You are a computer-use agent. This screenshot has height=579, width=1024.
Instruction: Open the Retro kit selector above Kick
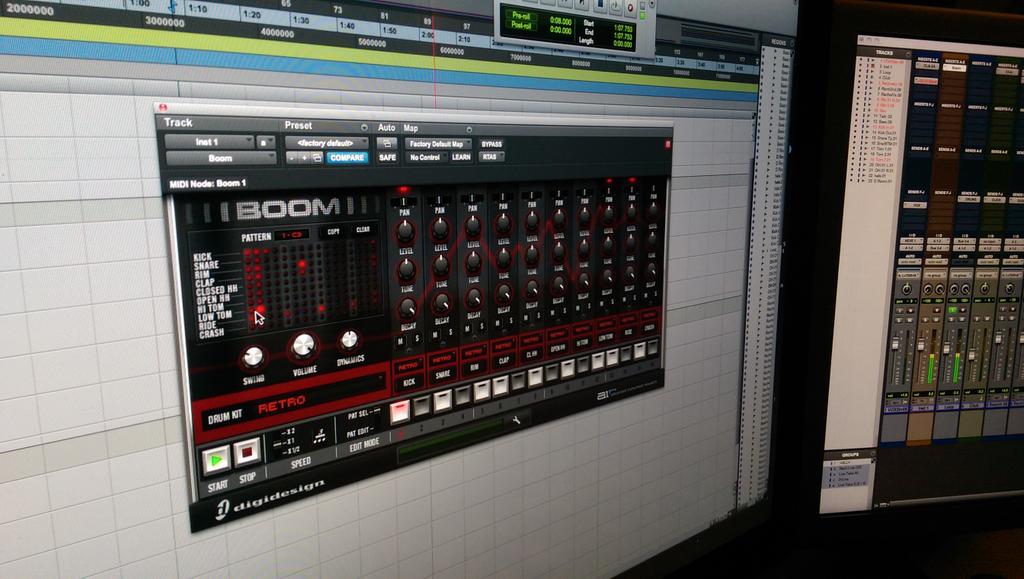pyautogui.click(x=408, y=366)
